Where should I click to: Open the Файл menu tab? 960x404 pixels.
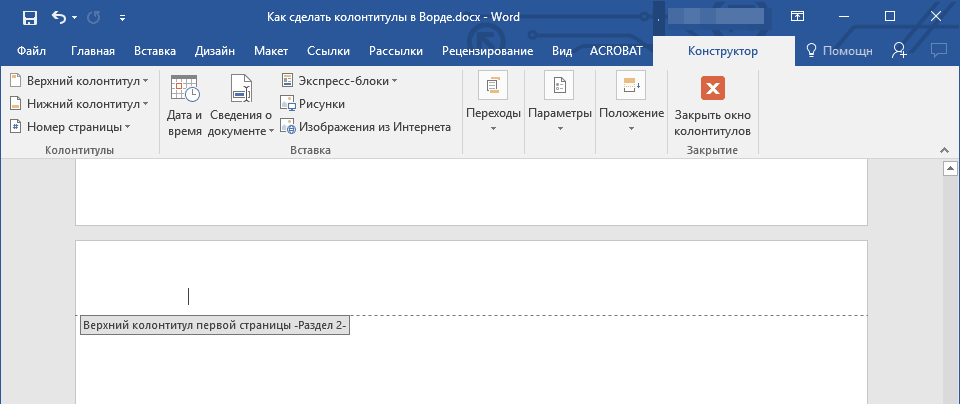31,51
